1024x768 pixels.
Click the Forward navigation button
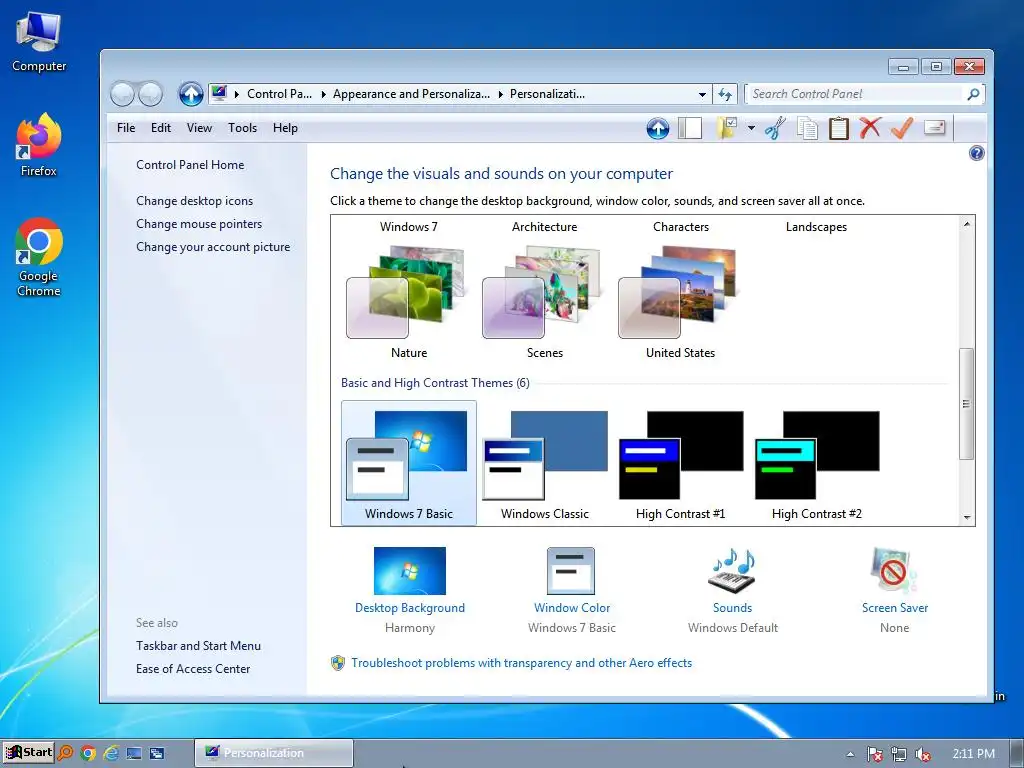point(150,94)
